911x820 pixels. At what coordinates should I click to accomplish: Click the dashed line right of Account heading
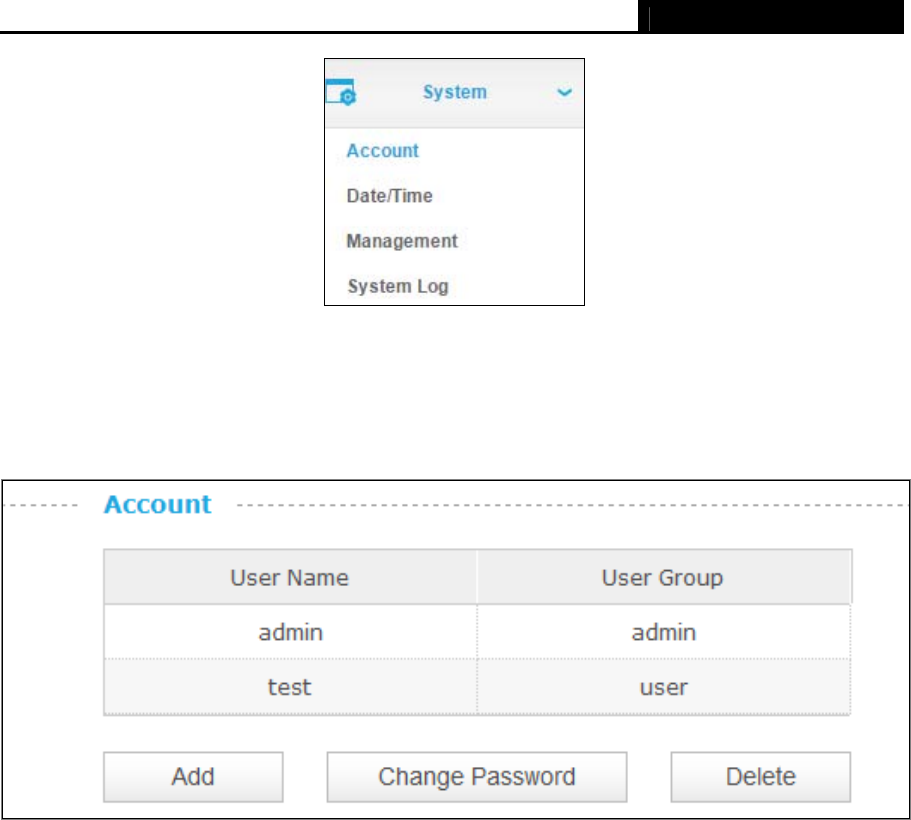(571, 505)
